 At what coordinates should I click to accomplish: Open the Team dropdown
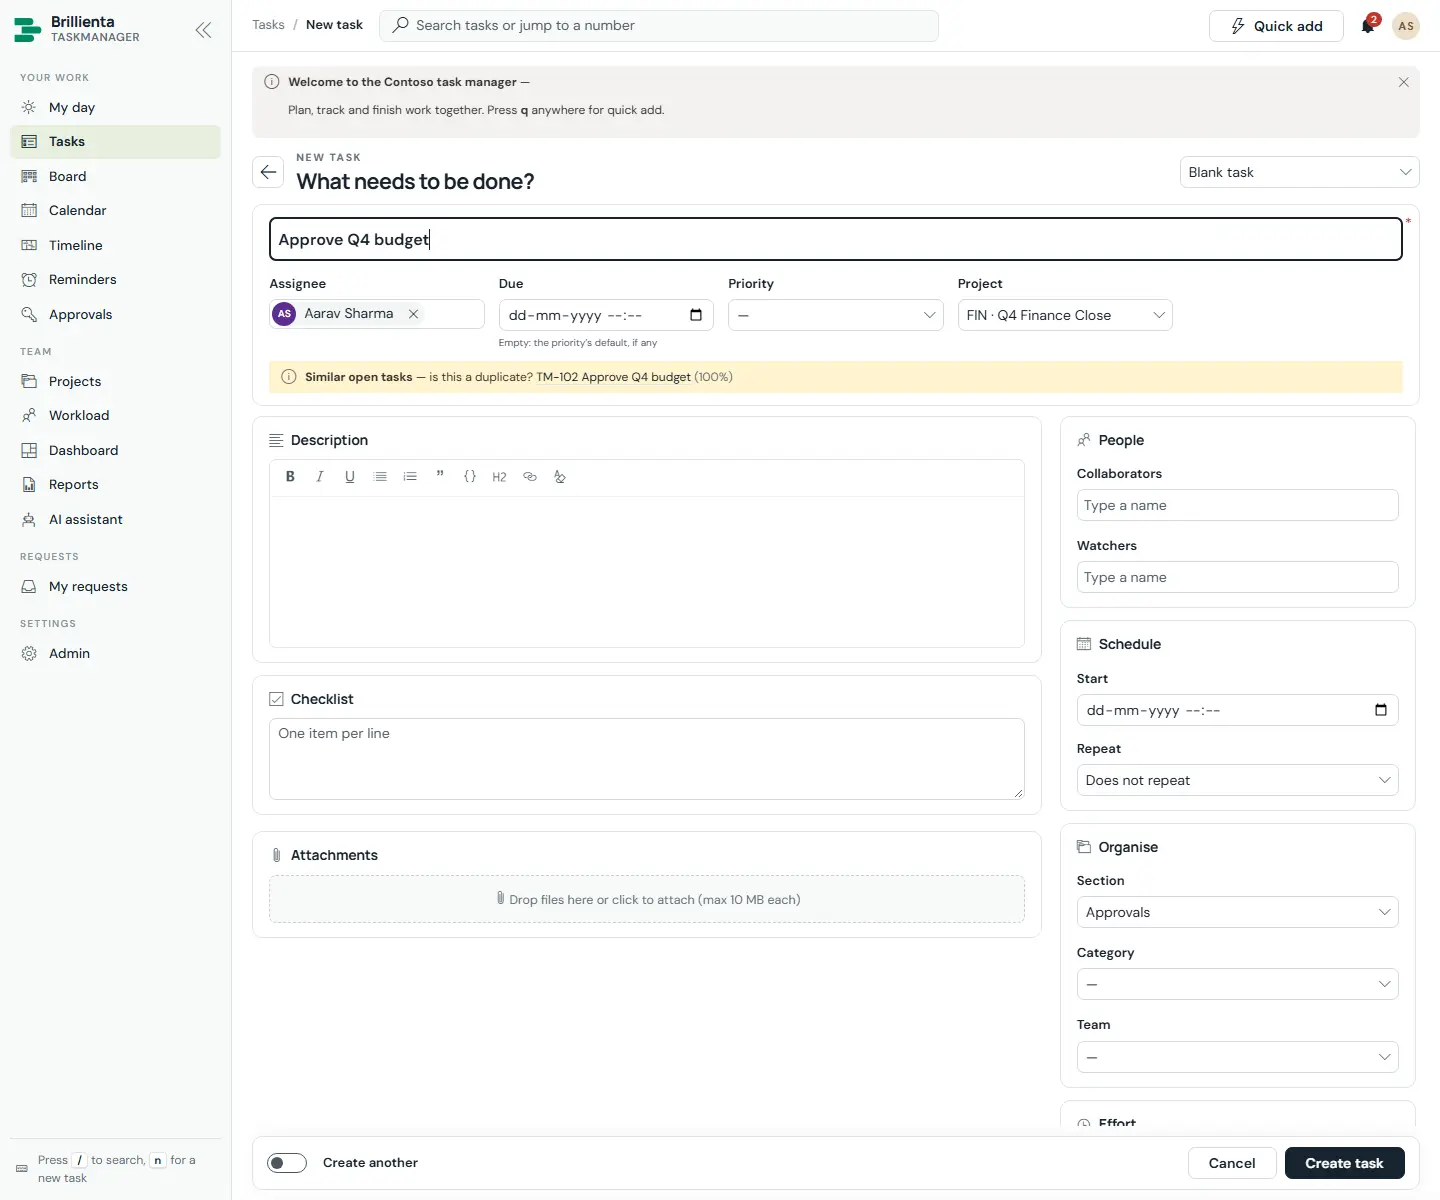(x=1238, y=1057)
